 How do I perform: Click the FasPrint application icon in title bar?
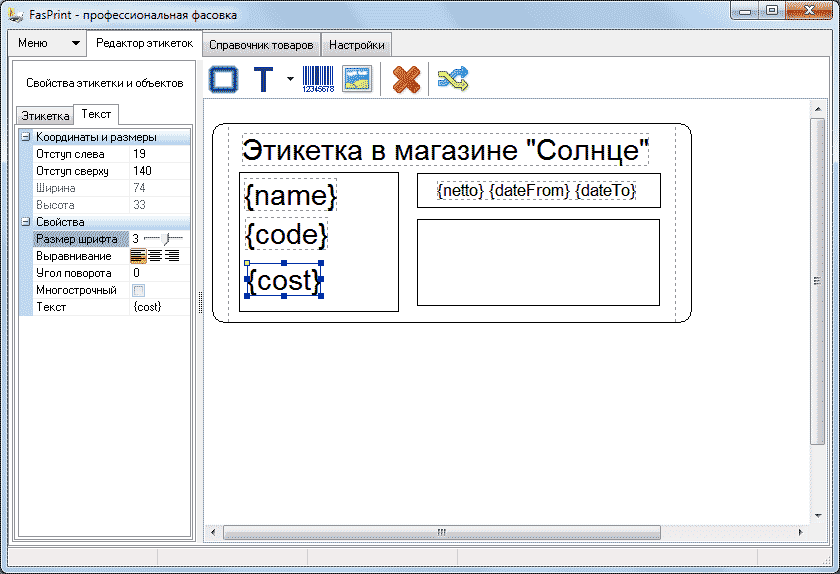(x=16, y=14)
